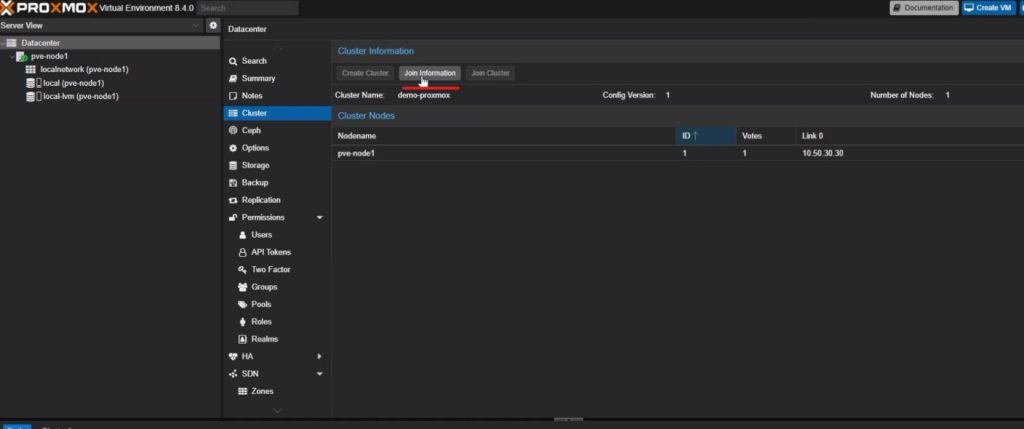This screenshot has width=1024, height=429.
Task: Click the Summary book icon
Action: tap(233, 78)
